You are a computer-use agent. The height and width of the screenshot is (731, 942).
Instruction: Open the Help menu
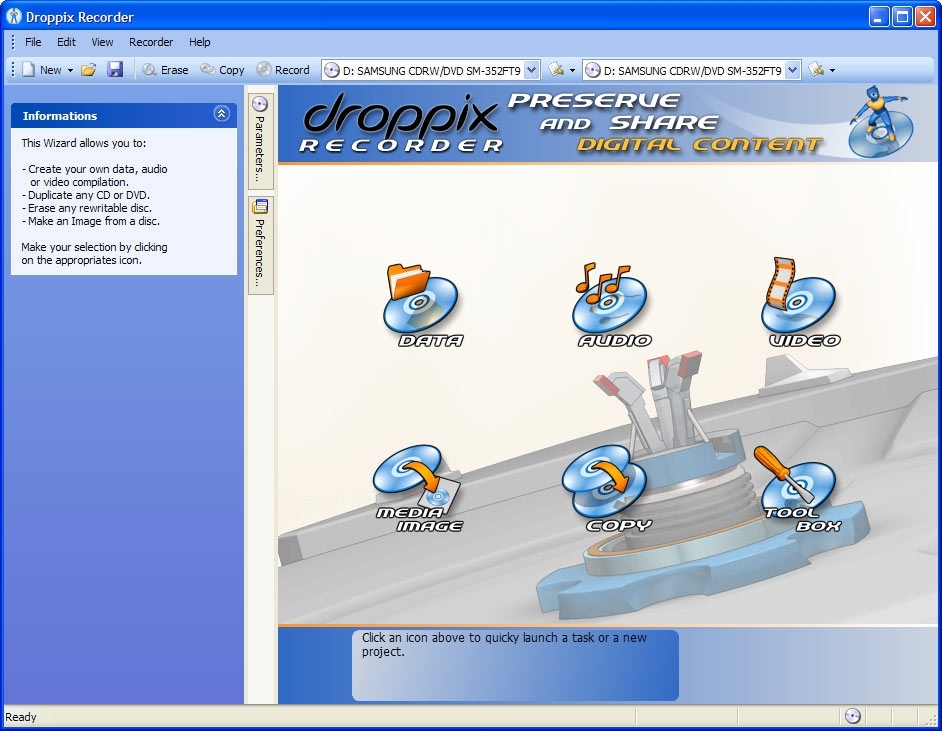coord(199,42)
